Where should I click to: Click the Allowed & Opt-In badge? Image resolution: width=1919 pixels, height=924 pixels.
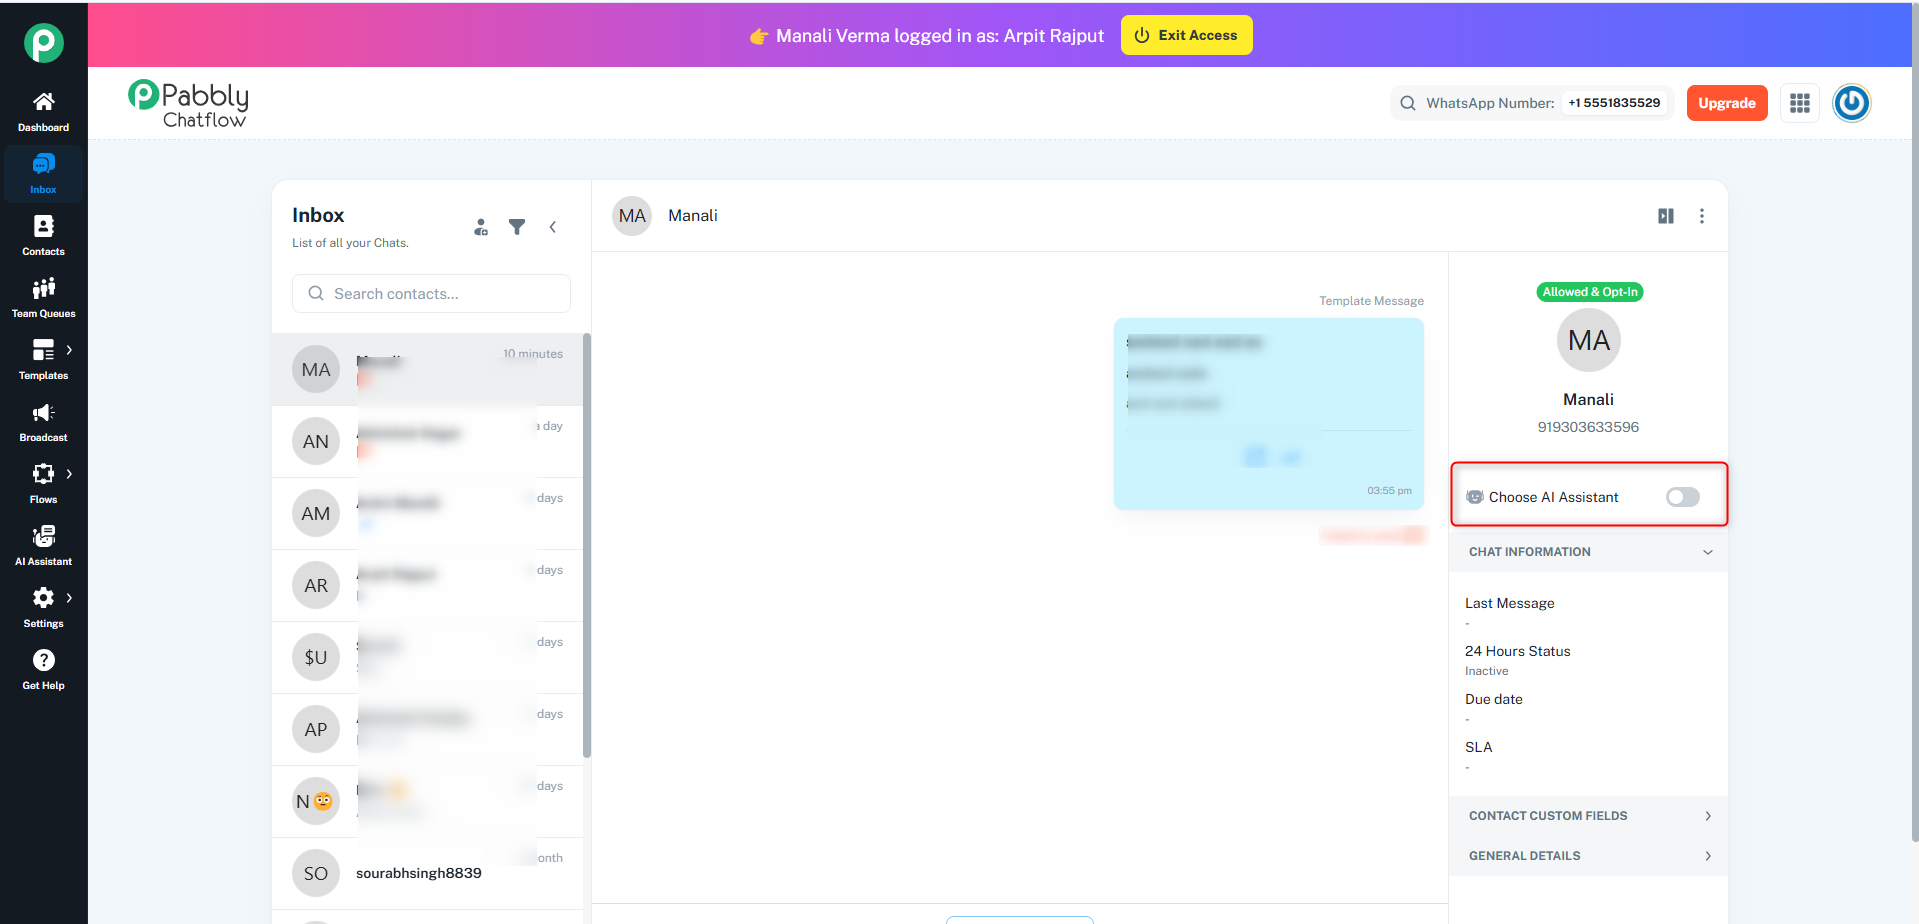click(1590, 292)
